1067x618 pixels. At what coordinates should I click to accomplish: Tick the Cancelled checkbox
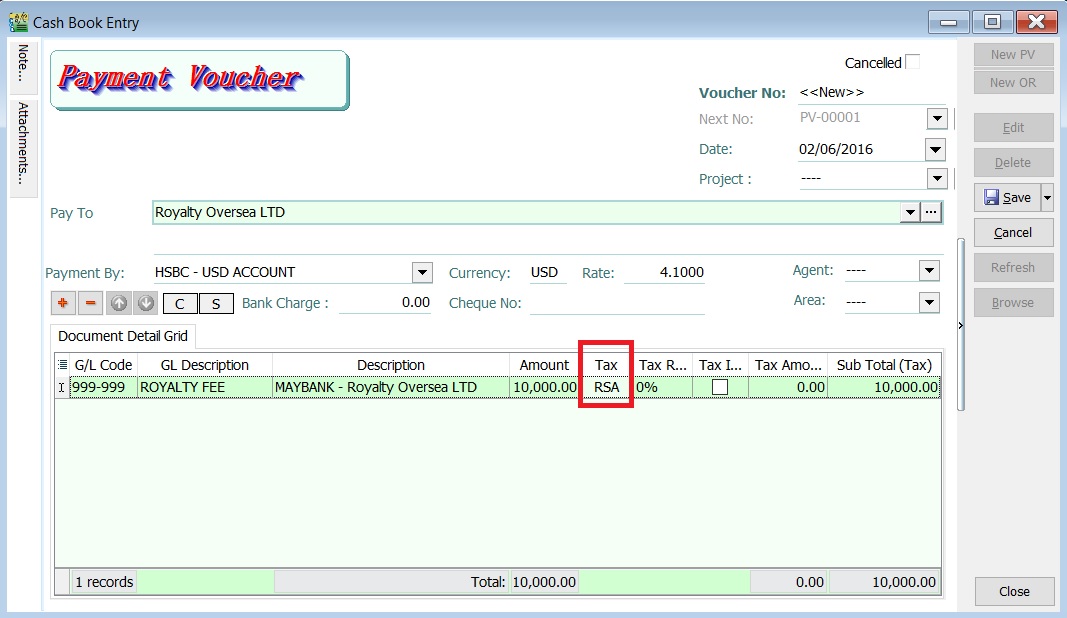tap(912, 62)
